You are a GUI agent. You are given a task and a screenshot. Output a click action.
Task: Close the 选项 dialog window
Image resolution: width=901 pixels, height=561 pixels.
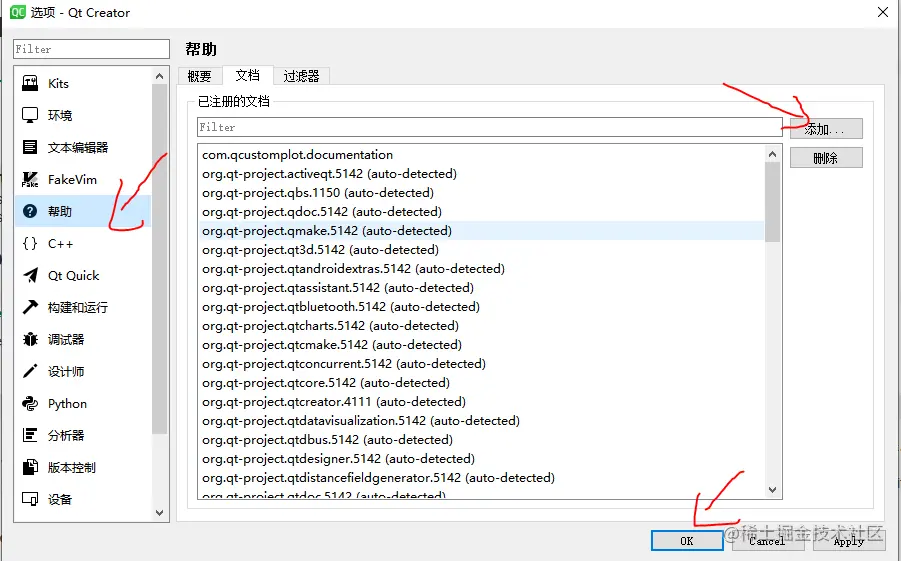[883, 12]
